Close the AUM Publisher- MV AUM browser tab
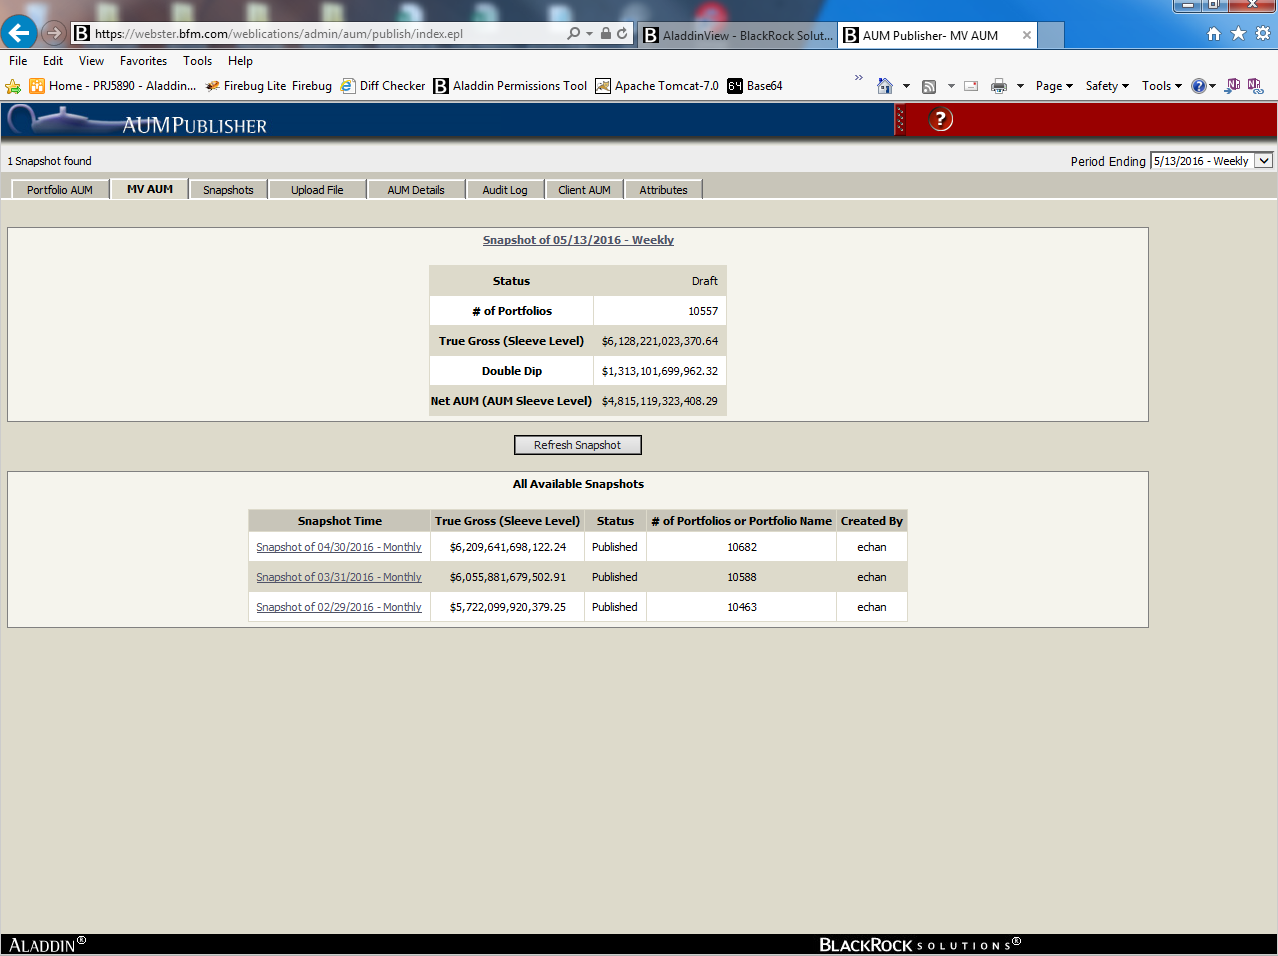This screenshot has height=956, width=1278. point(1027,35)
